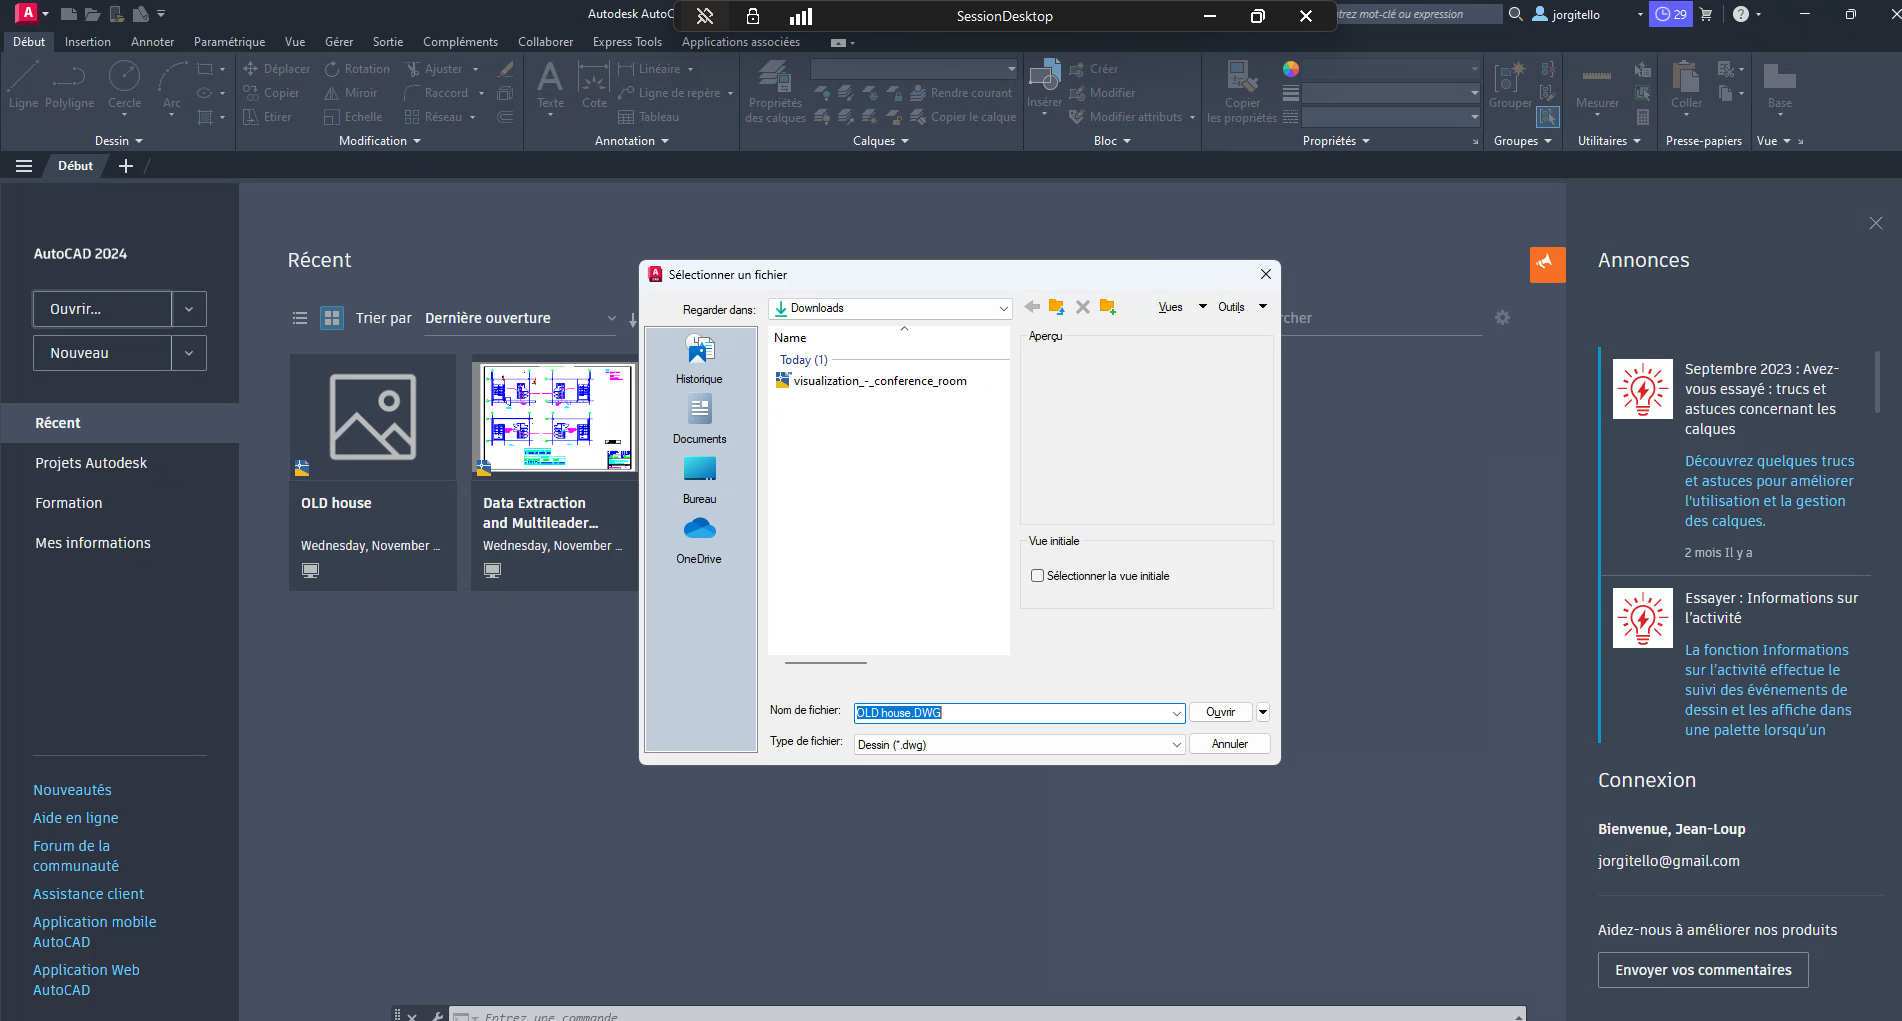Go up one folder level in dialog
This screenshot has width=1902, height=1021.
(1056, 307)
